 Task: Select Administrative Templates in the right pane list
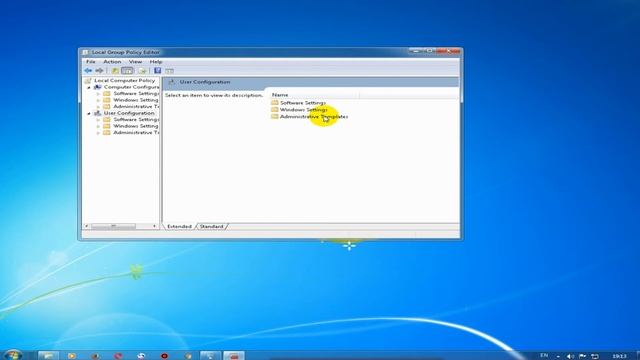coord(314,117)
